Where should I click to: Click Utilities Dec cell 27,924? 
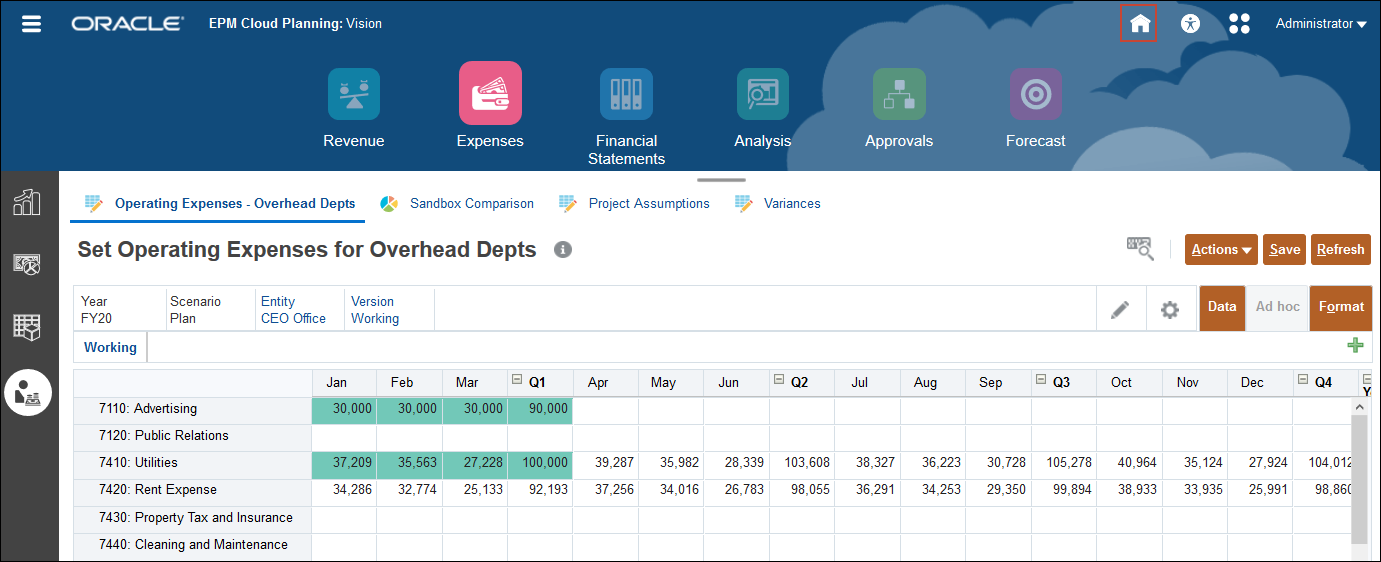click(x=1260, y=463)
